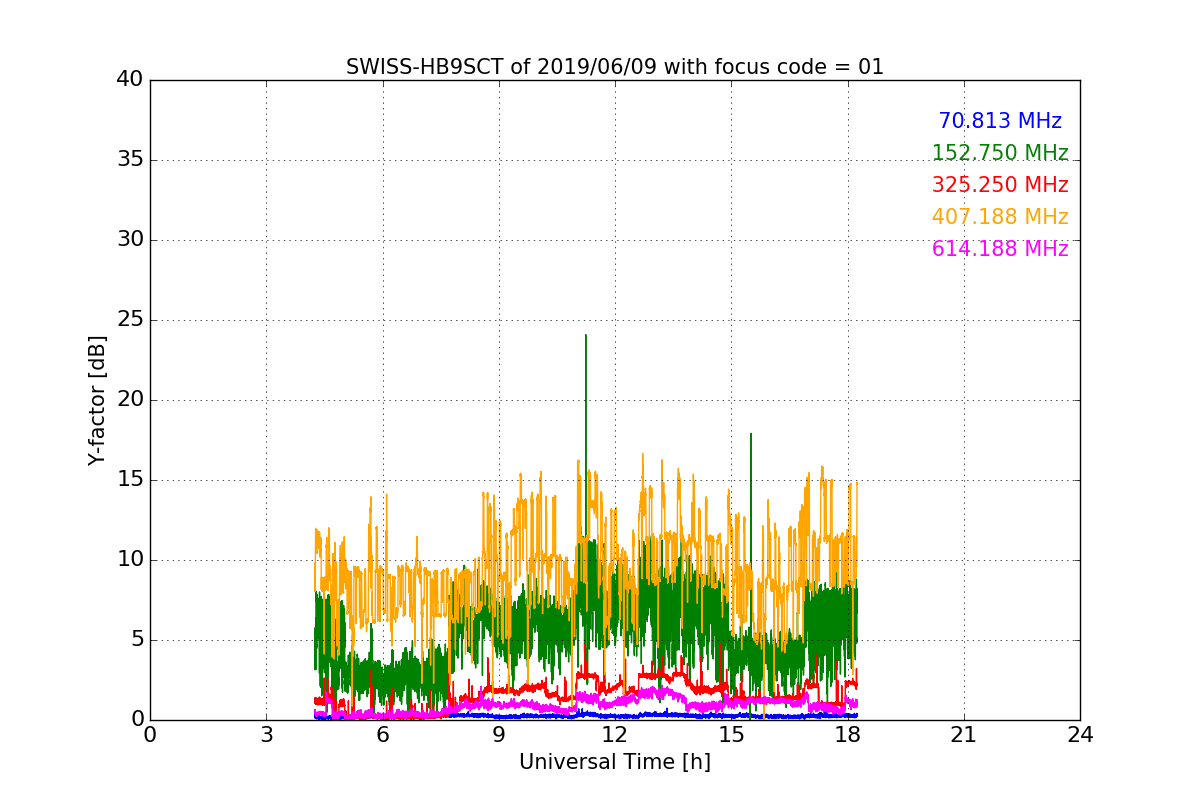This screenshot has width=1200, height=800.
Task: Click the x-axis tick label 6
Action: 382,735
